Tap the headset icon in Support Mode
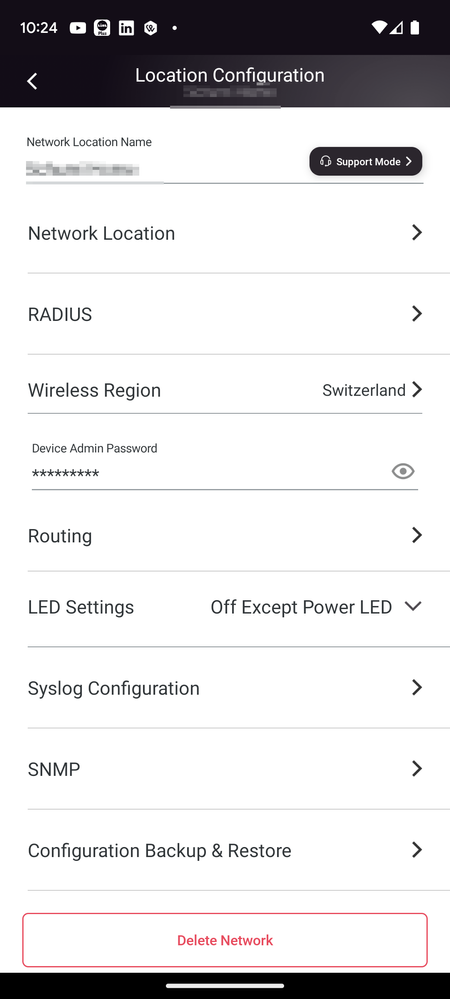Viewport: 450px width, 999px height. click(x=325, y=162)
